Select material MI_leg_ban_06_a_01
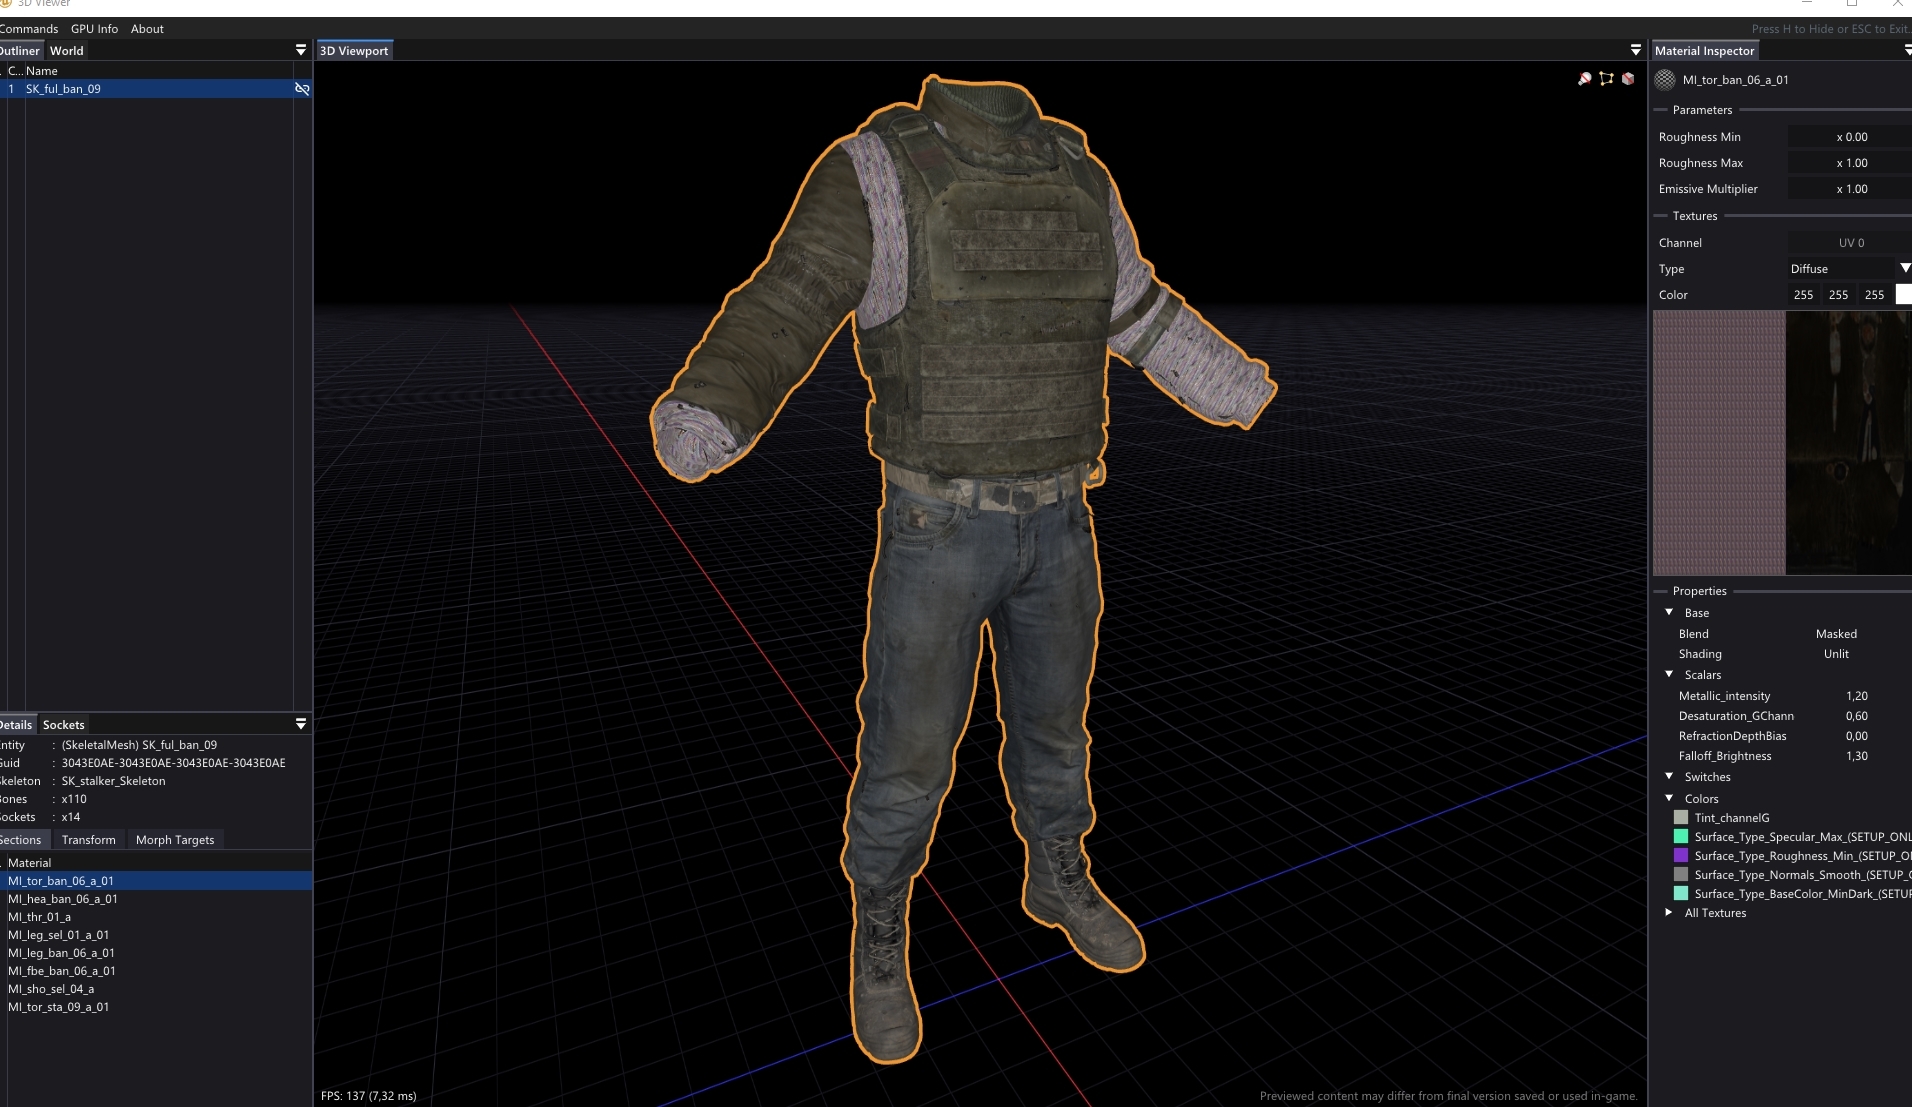Screen dimensions: 1912x1107 click(x=156, y=953)
